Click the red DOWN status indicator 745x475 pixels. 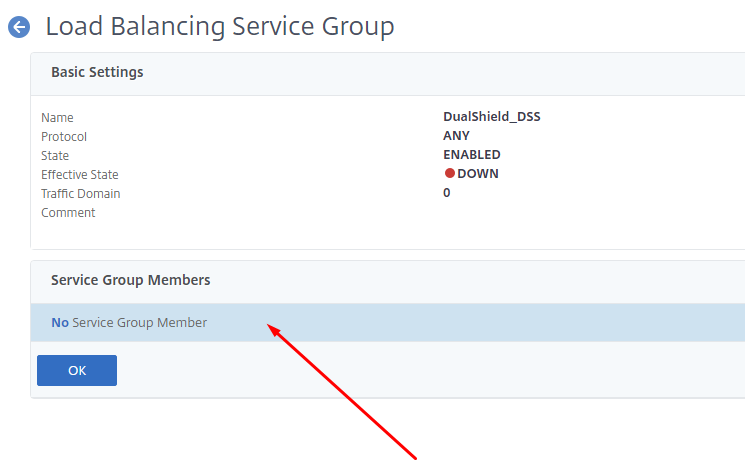(x=450, y=174)
